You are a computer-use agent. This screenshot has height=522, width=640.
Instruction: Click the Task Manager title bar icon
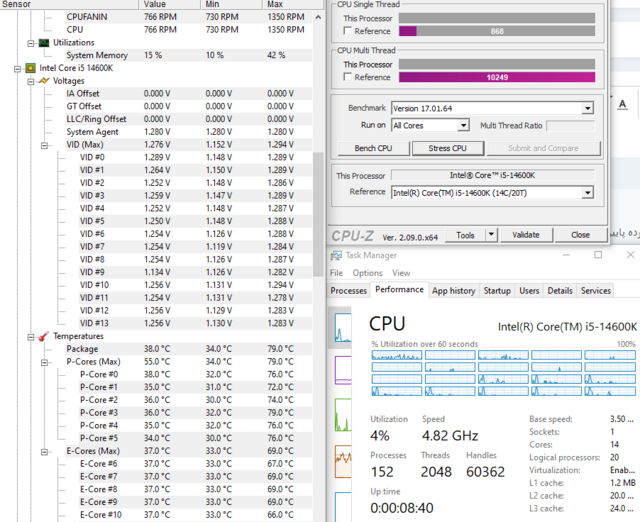tap(338, 256)
